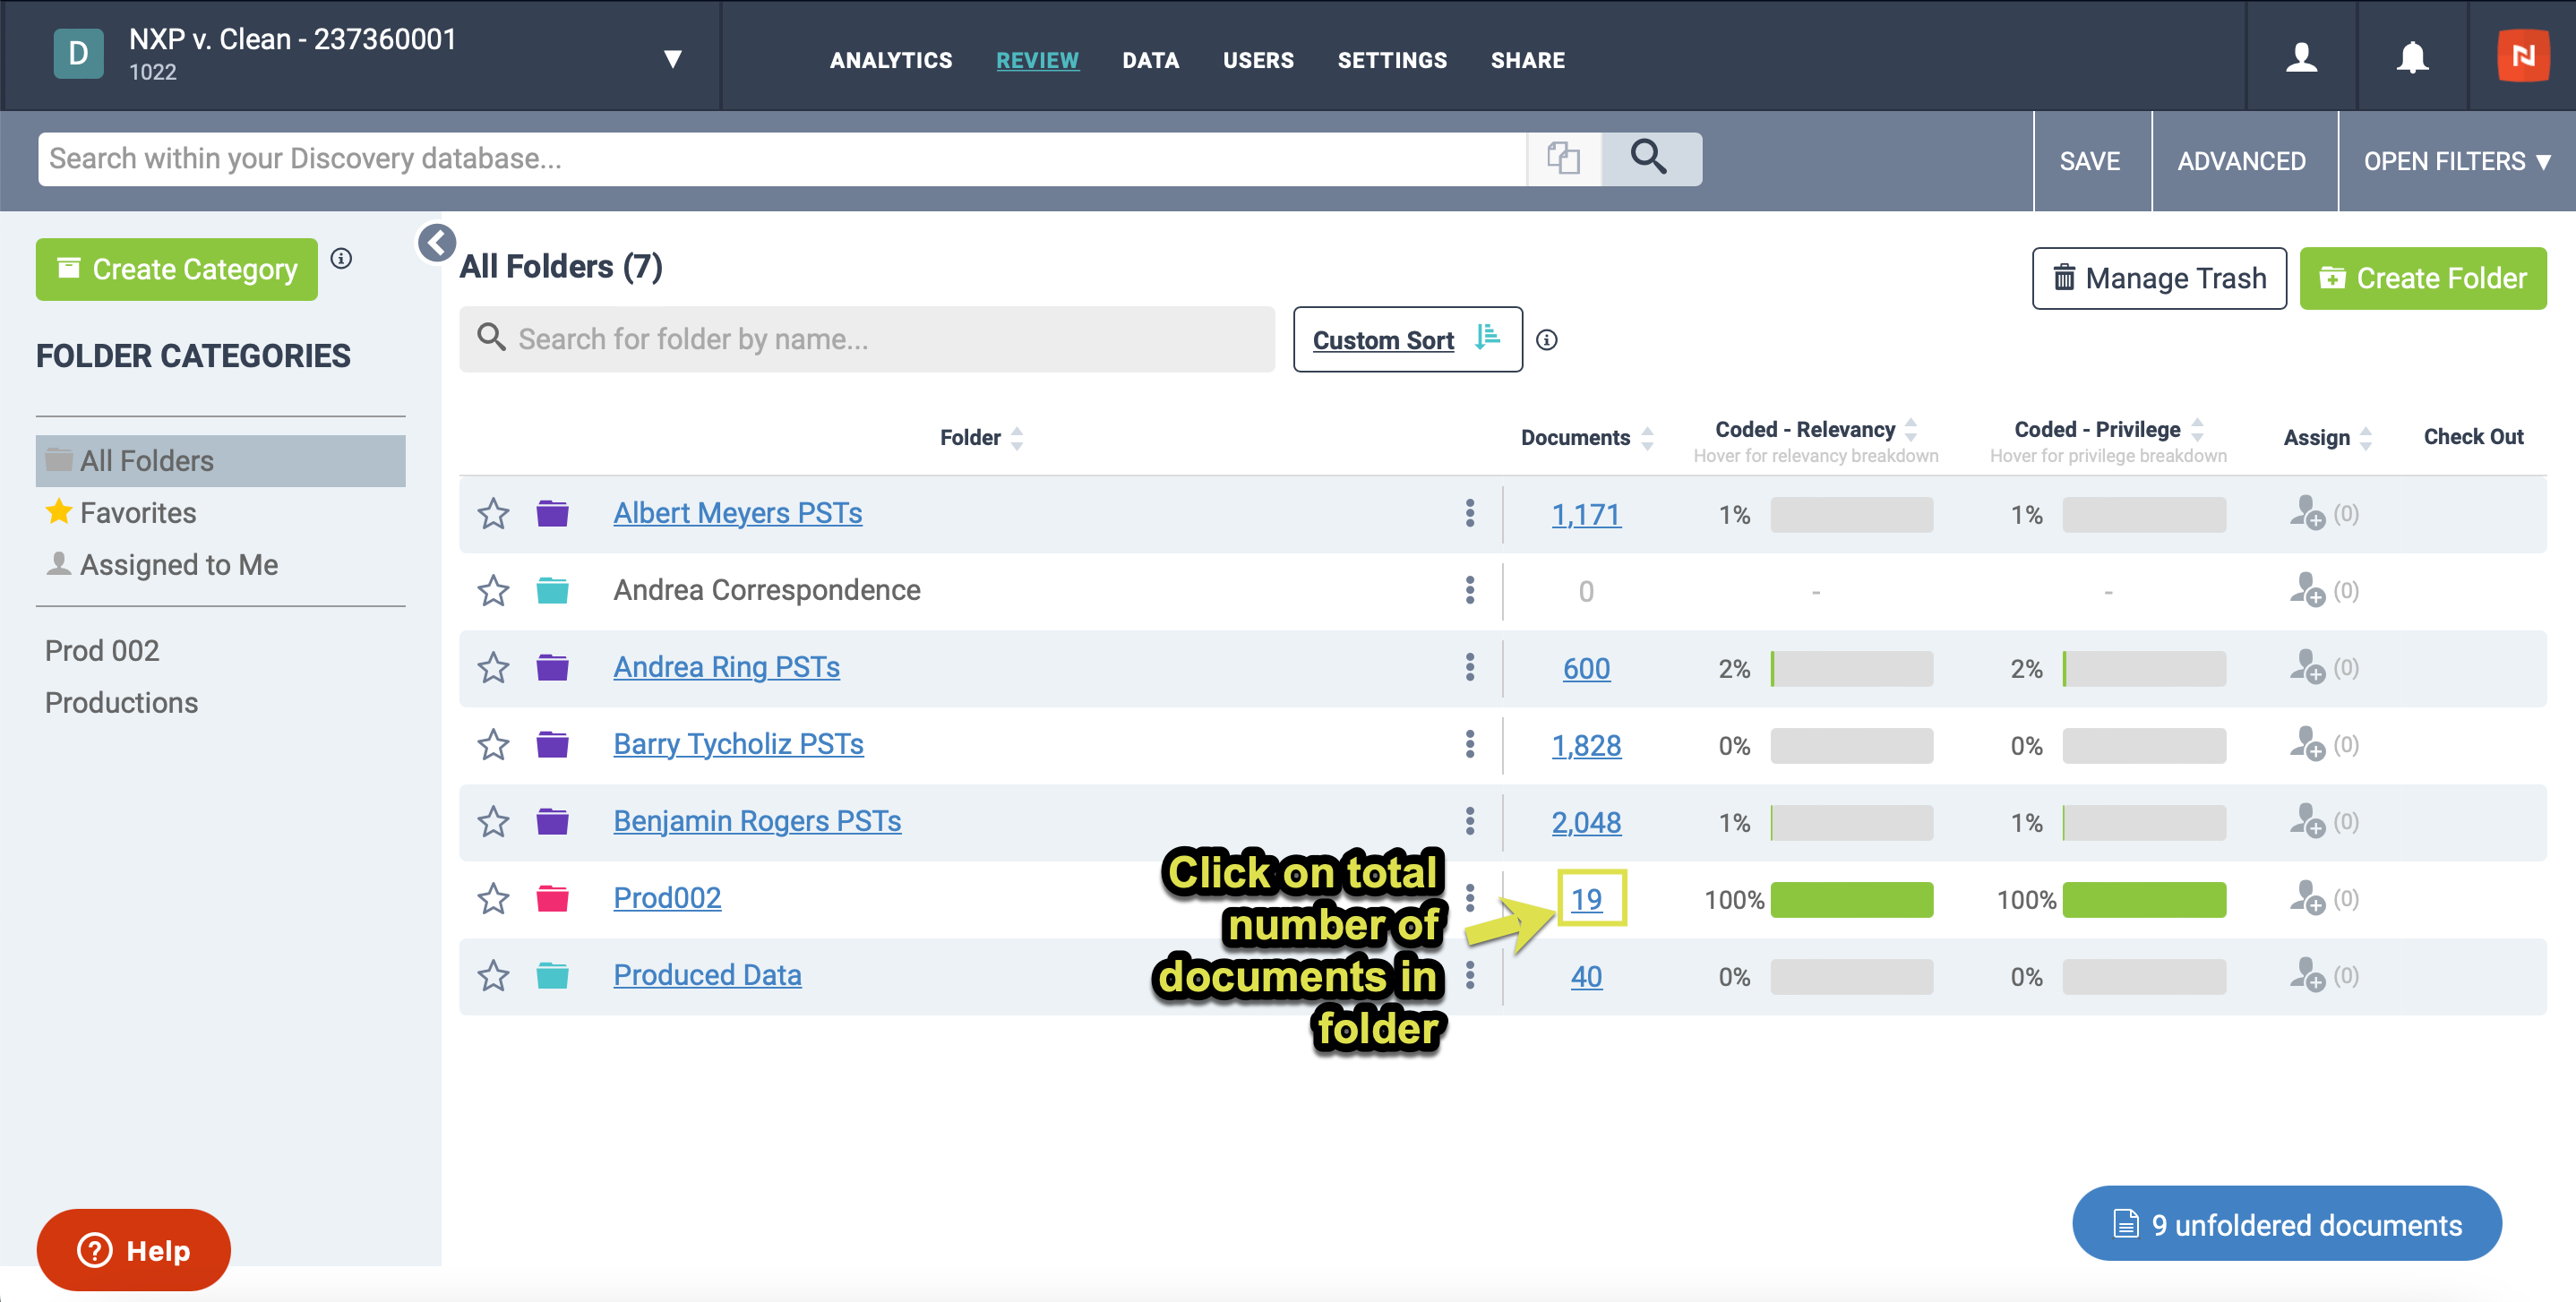Sort by Documents column header
2576x1302 pixels.
point(1587,437)
